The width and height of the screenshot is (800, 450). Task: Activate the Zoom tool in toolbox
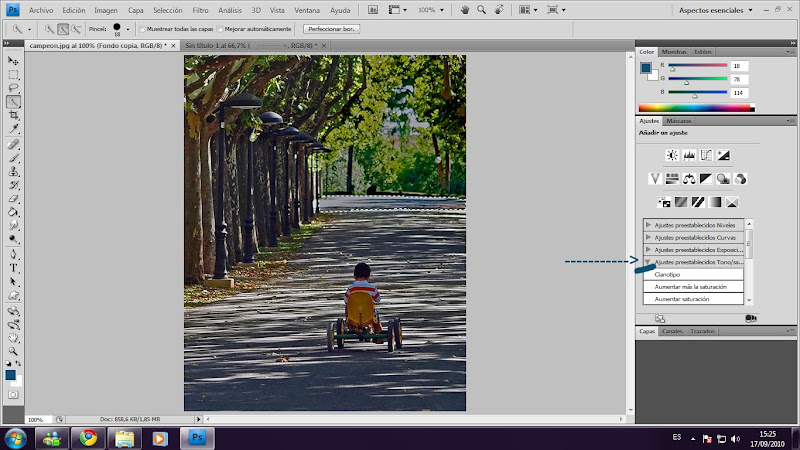14,351
